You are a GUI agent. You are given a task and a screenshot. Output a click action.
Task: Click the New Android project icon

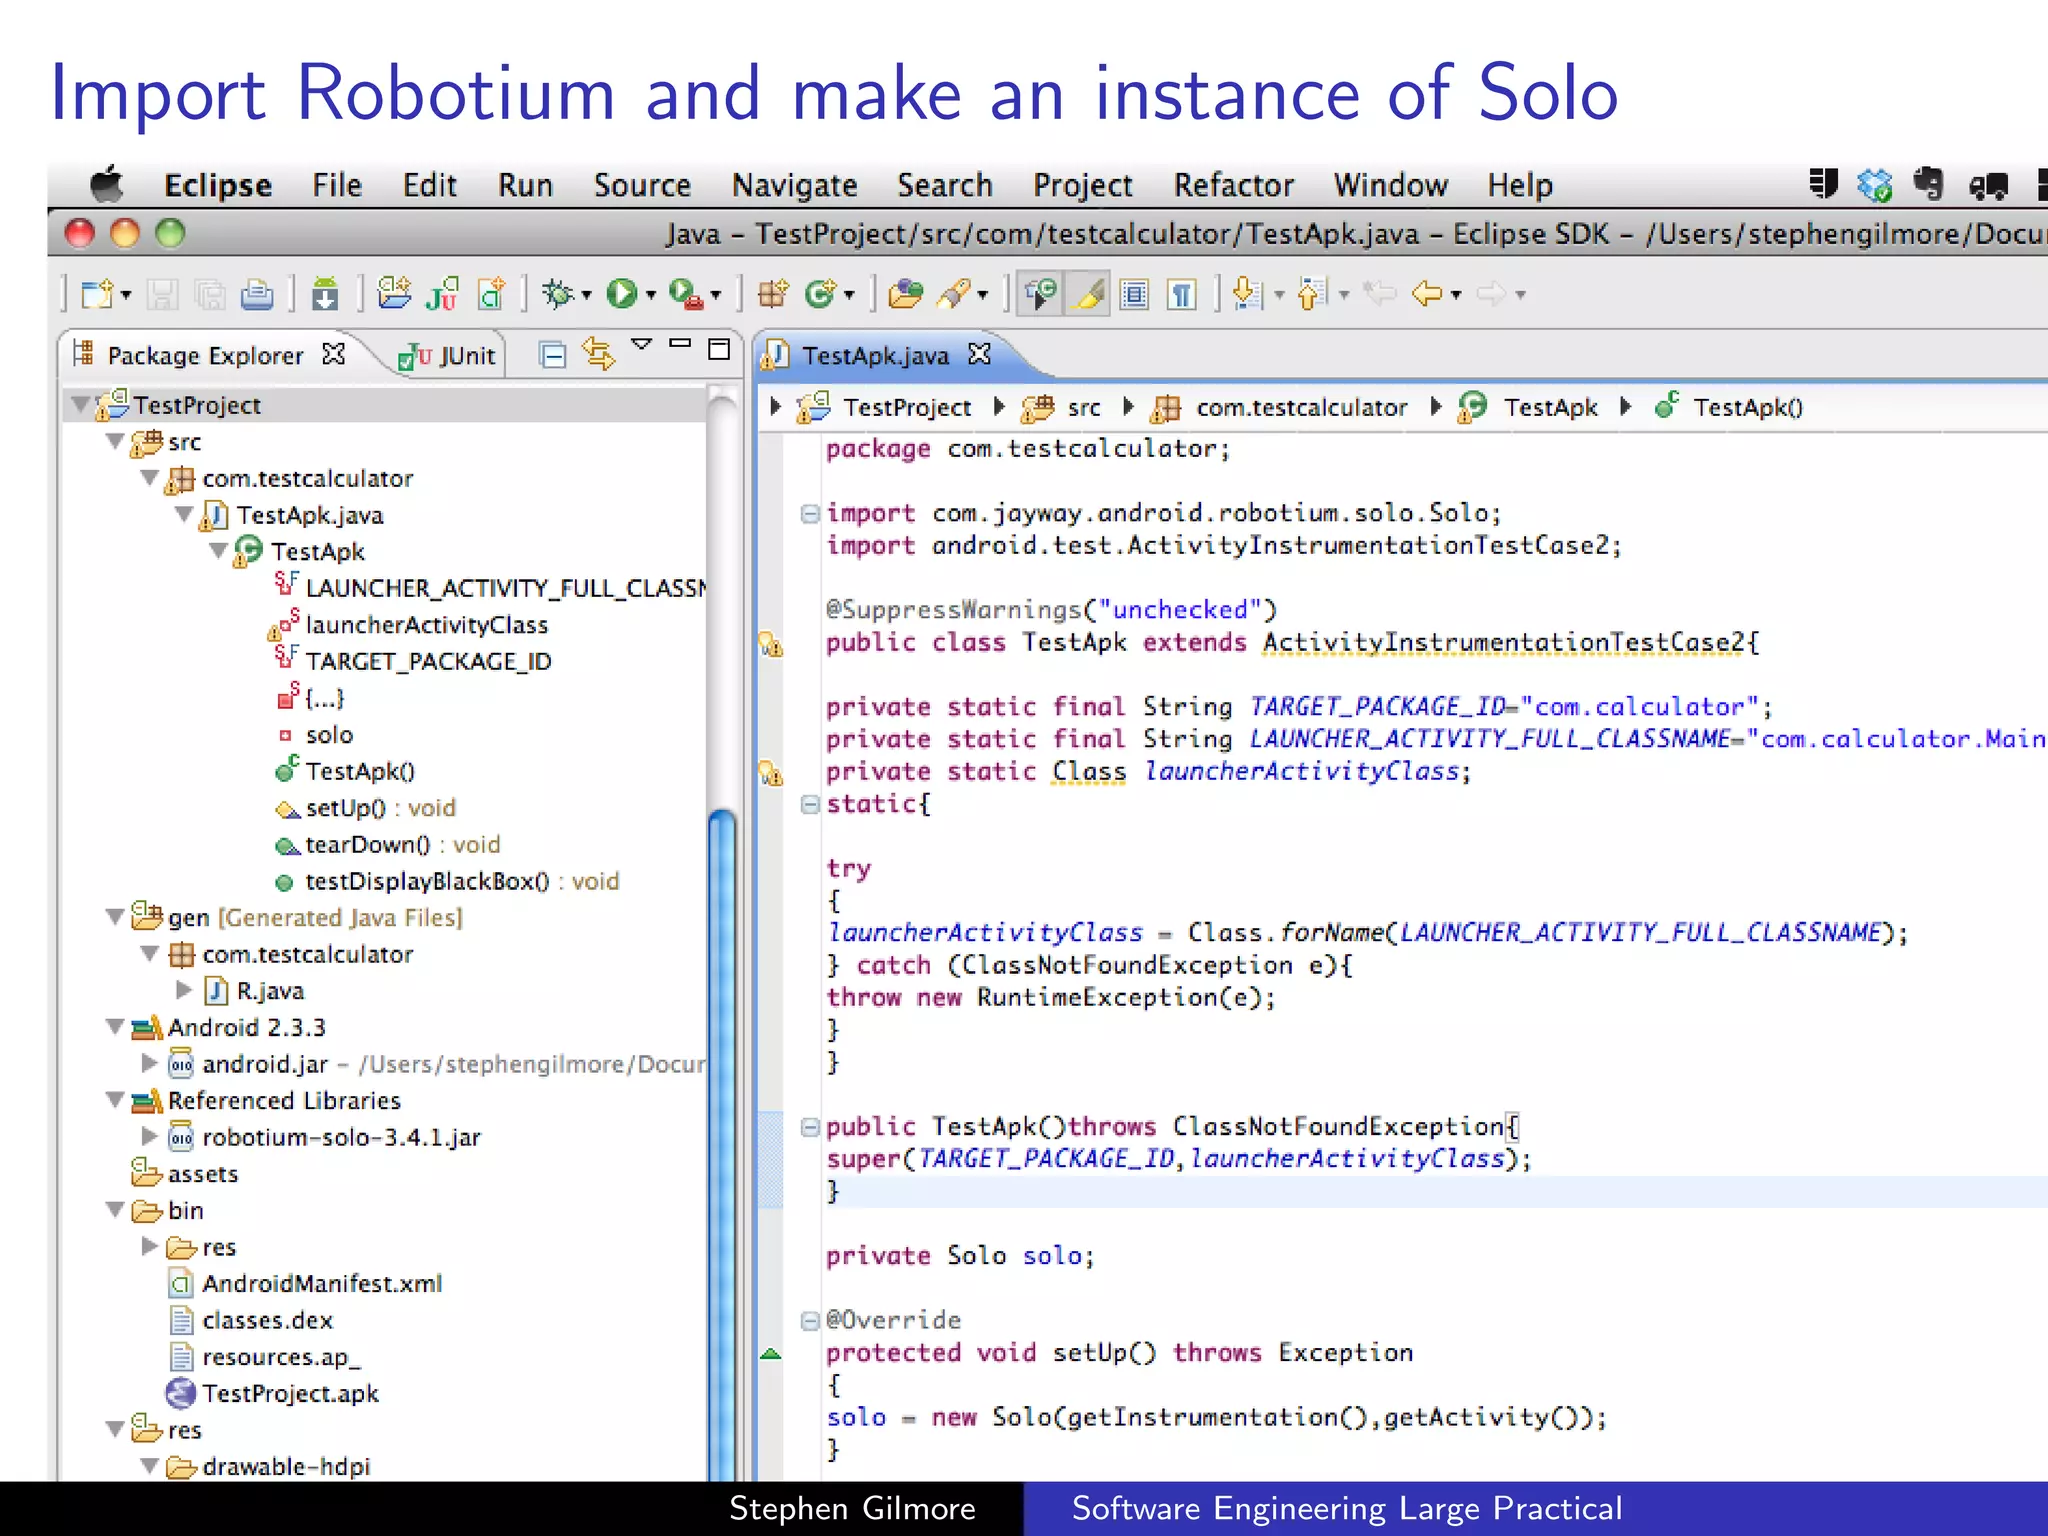[394, 293]
